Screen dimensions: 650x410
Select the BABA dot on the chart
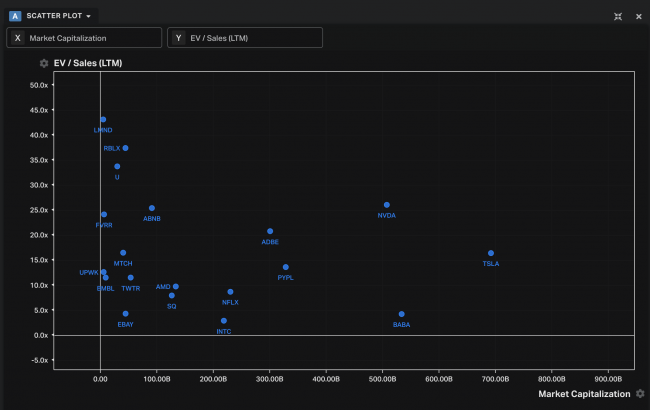(402, 314)
